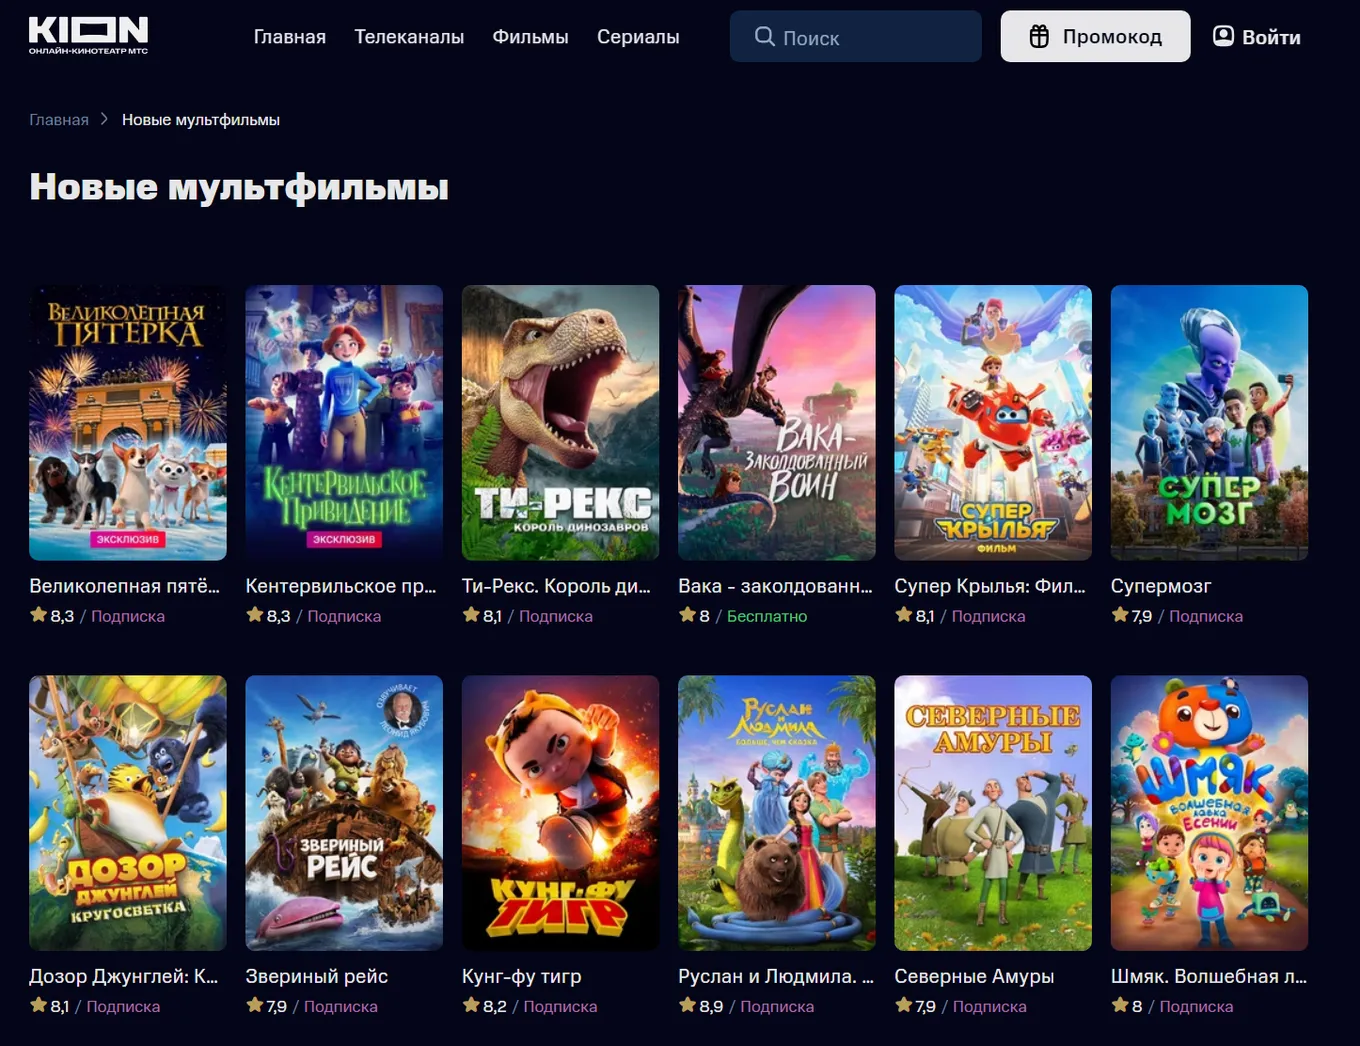The image size is (1360, 1046).
Task: Click the star icon under Великолепная пятёрка
Action: (39, 615)
